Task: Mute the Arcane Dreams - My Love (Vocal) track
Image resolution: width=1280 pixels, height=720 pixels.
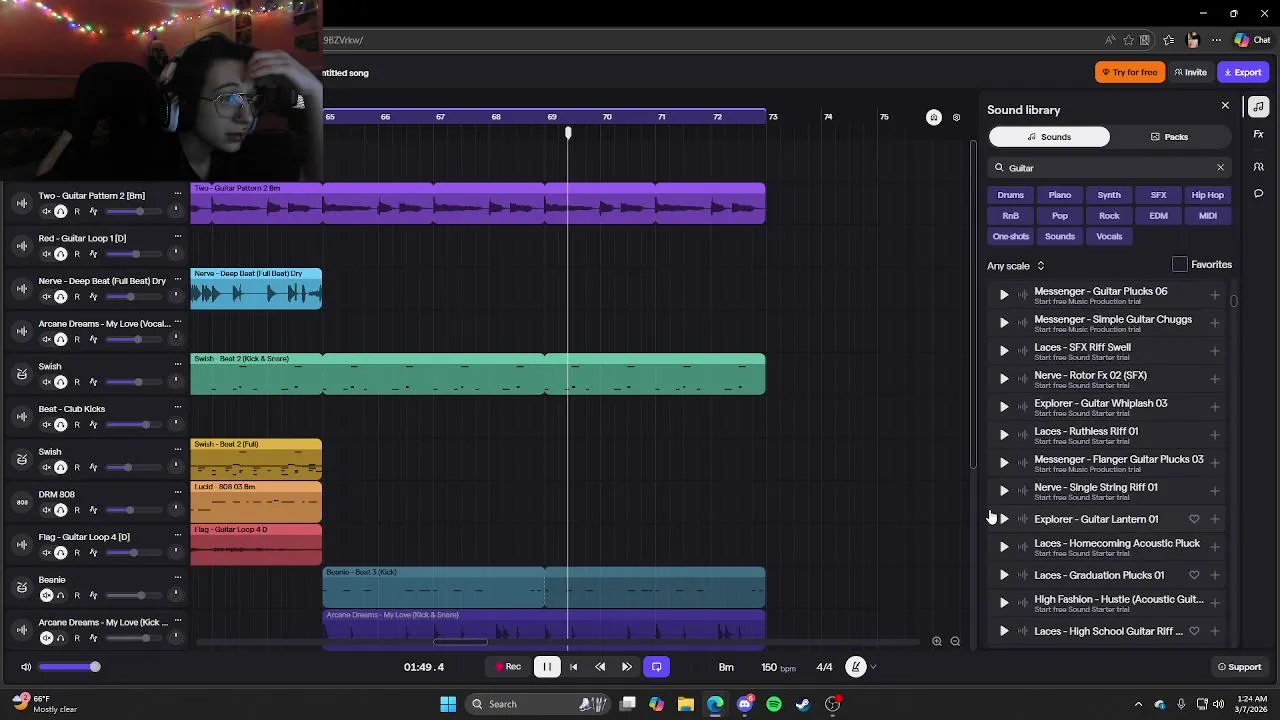Action: 46,339
